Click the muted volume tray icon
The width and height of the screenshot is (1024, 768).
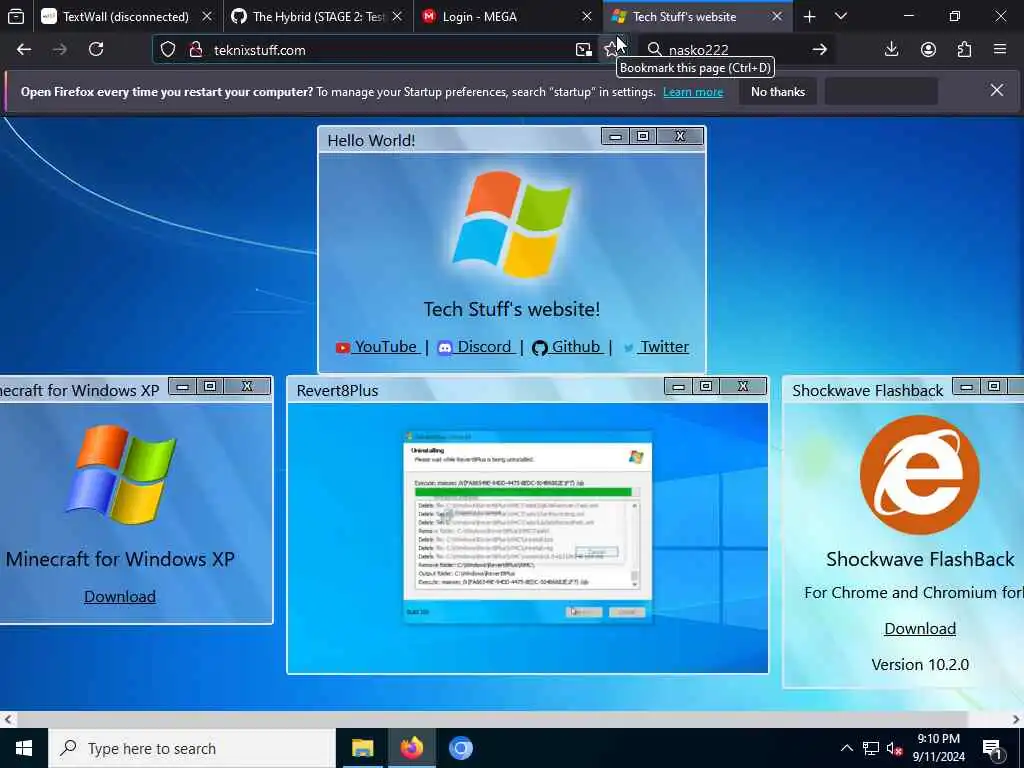pos(895,748)
